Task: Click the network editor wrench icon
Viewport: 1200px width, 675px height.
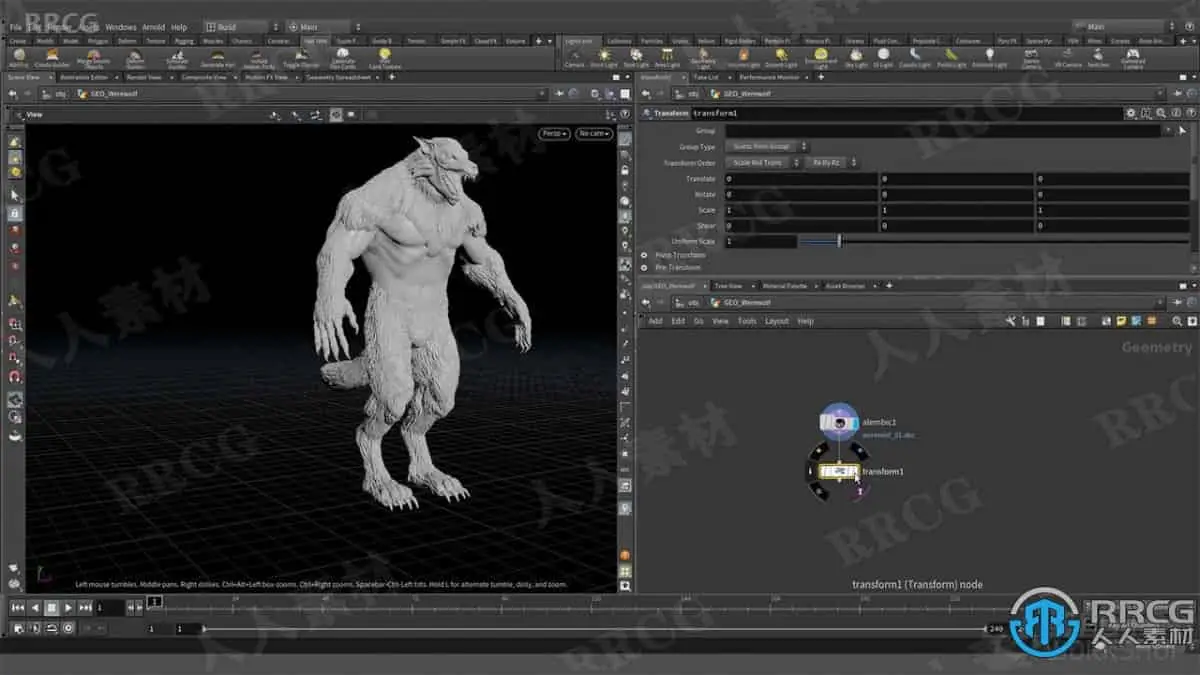Action: pyautogui.click(x=1012, y=321)
